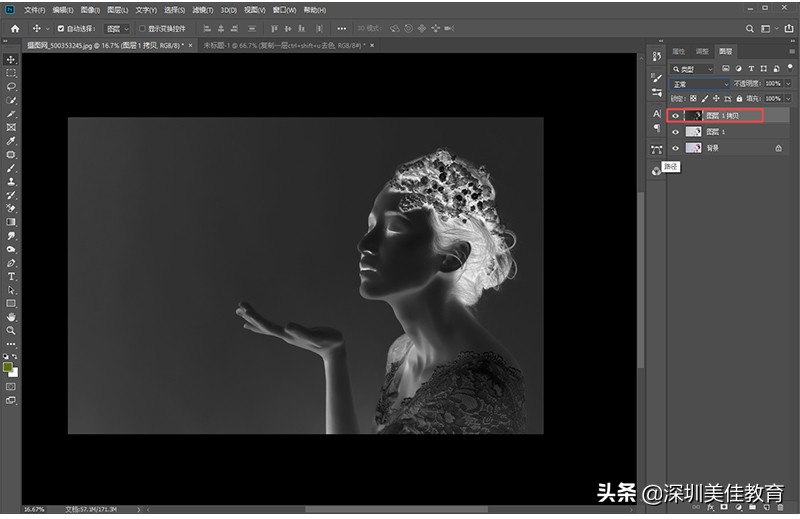Select the Rectangular Marquee tool
This screenshot has height=519, width=800.
click(x=11, y=73)
